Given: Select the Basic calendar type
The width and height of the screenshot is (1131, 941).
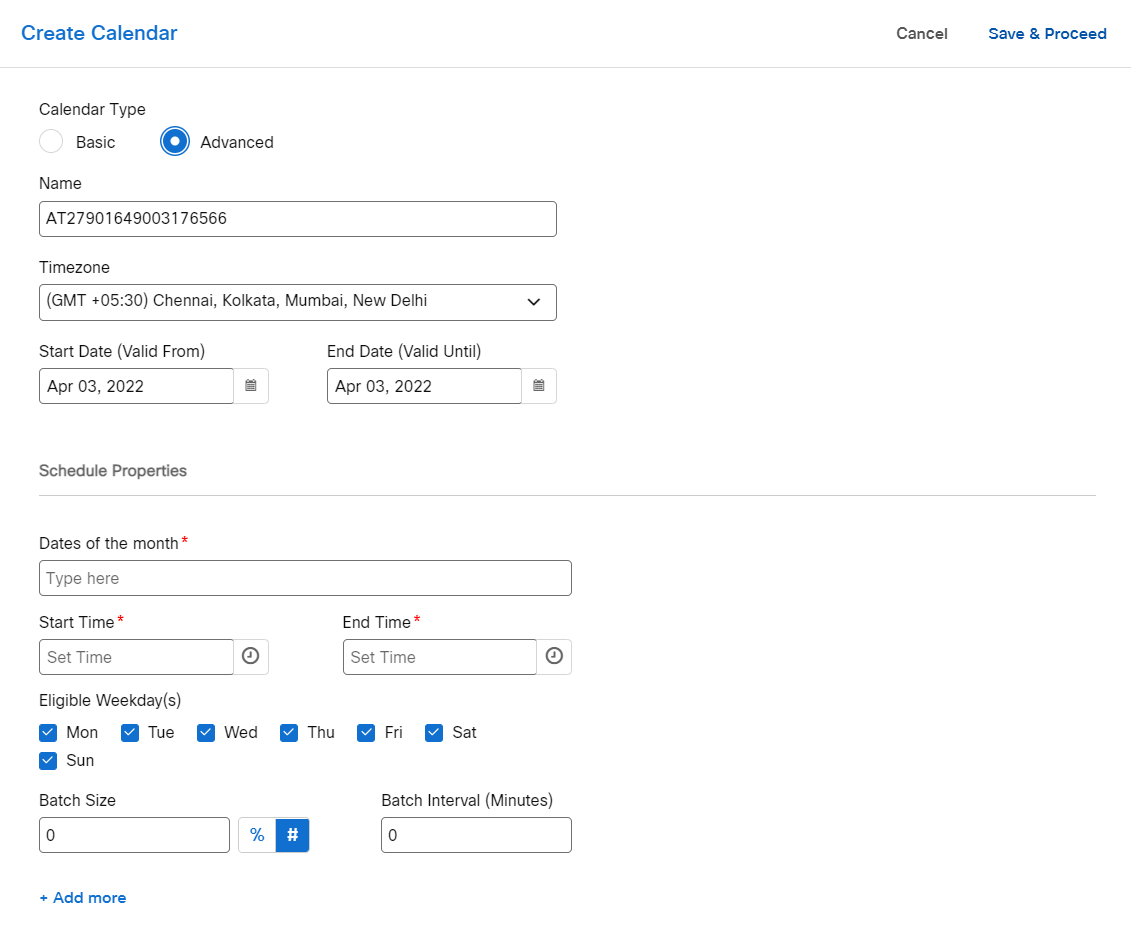Looking at the screenshot, I should (51, 142).
